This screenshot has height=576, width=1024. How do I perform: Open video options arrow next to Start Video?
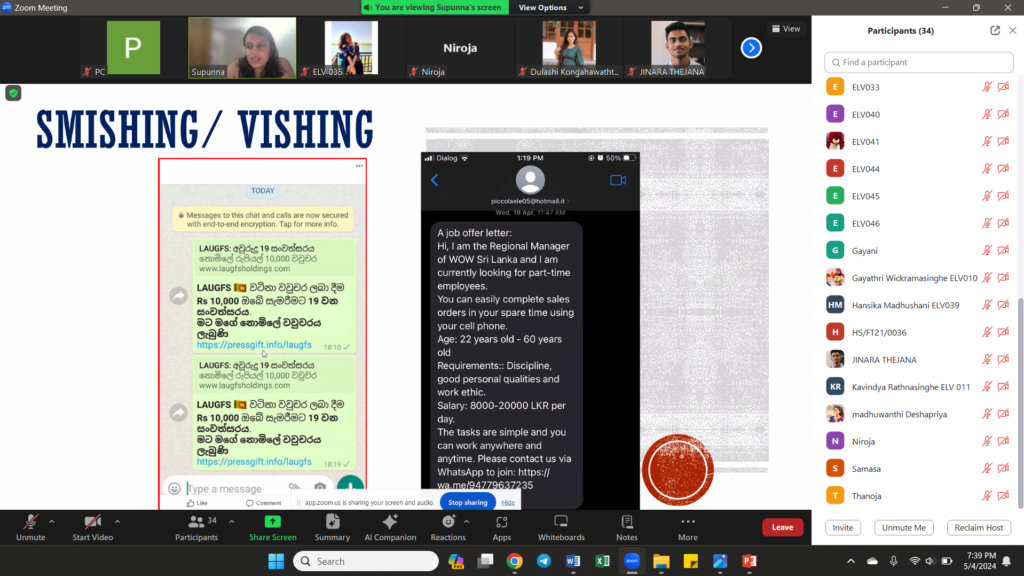coord(118,521)
